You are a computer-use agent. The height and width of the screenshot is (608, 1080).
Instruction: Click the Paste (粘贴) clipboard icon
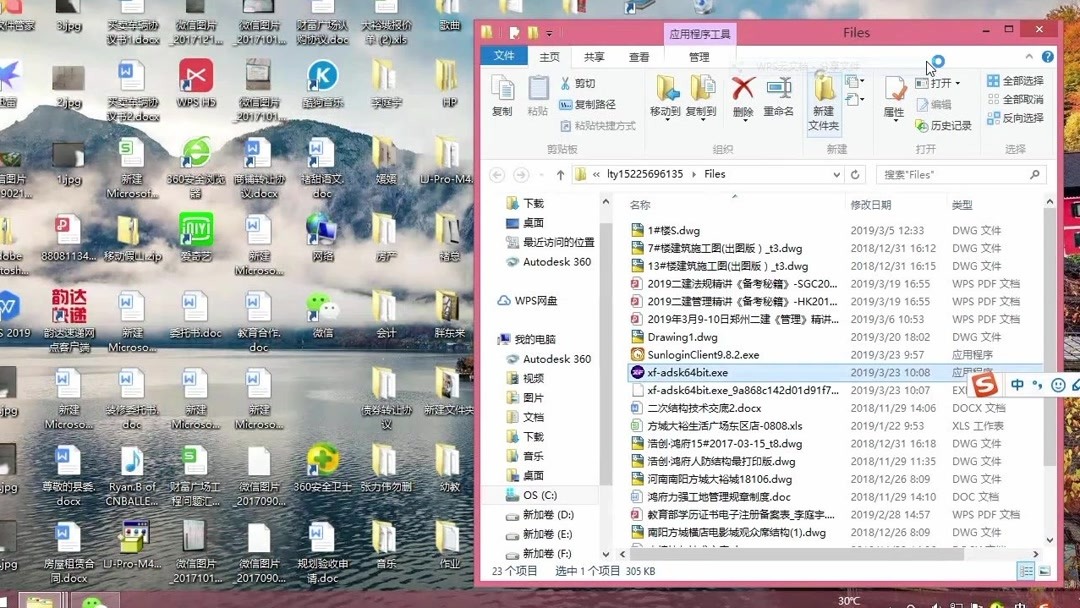coord(538,95)
